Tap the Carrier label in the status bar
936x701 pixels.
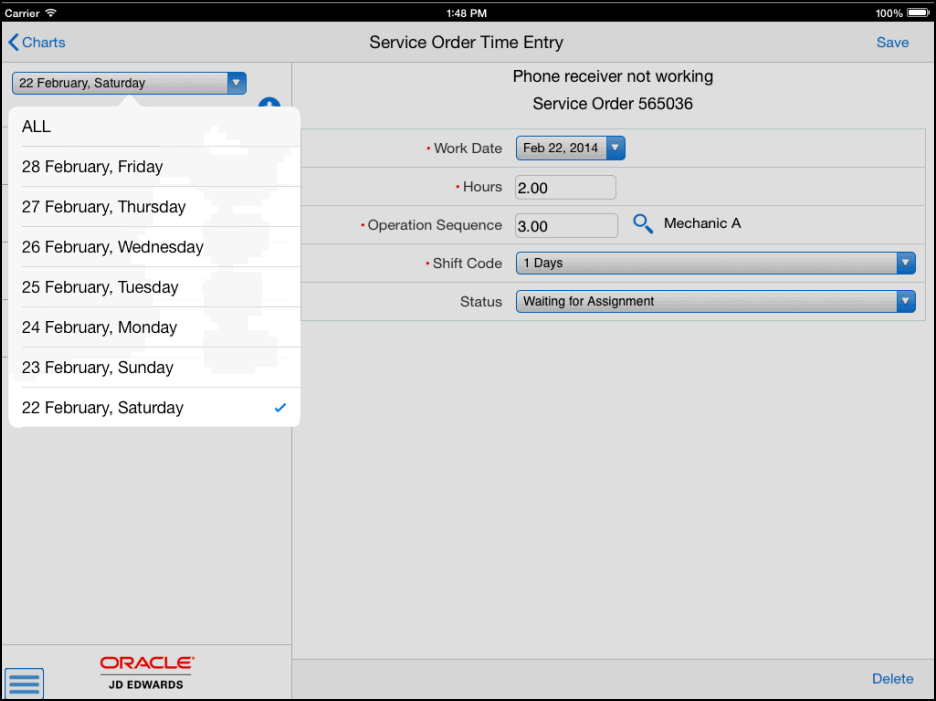point(22,13)
